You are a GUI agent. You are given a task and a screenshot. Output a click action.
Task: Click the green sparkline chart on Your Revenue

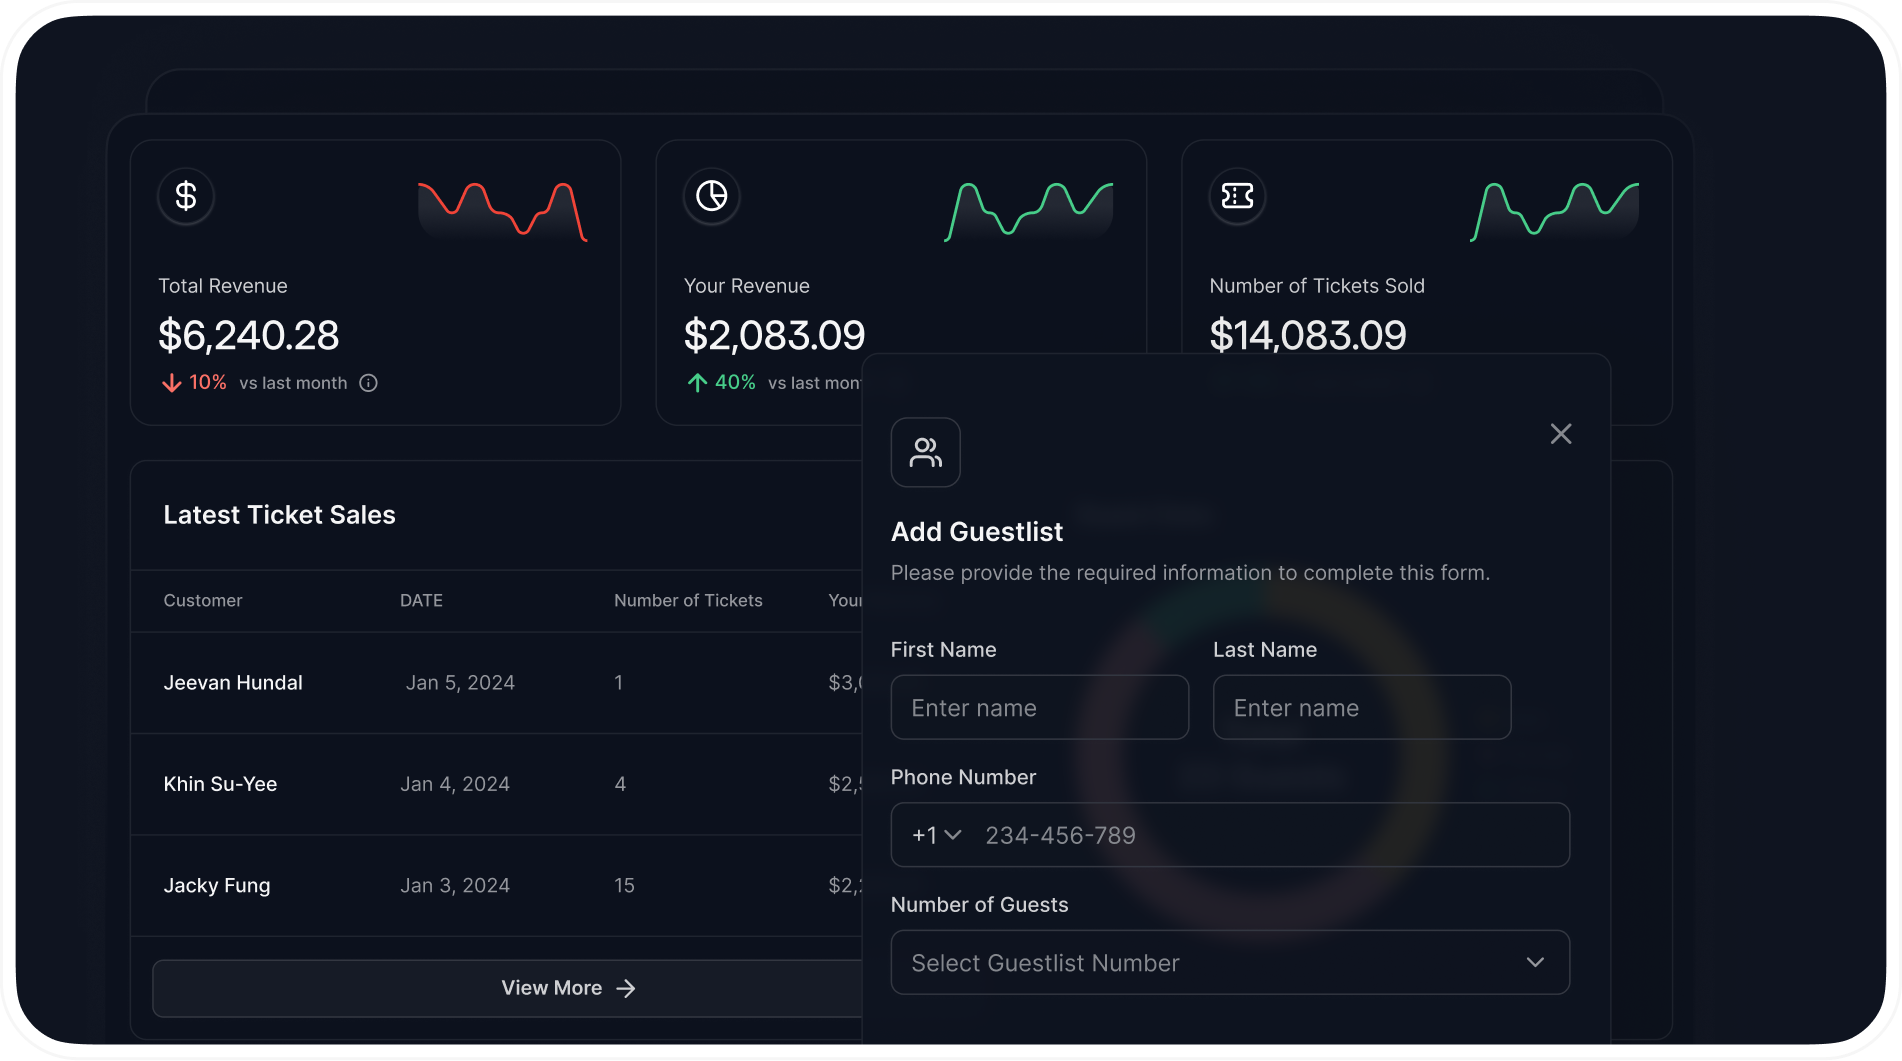[x=1029, y=211]
